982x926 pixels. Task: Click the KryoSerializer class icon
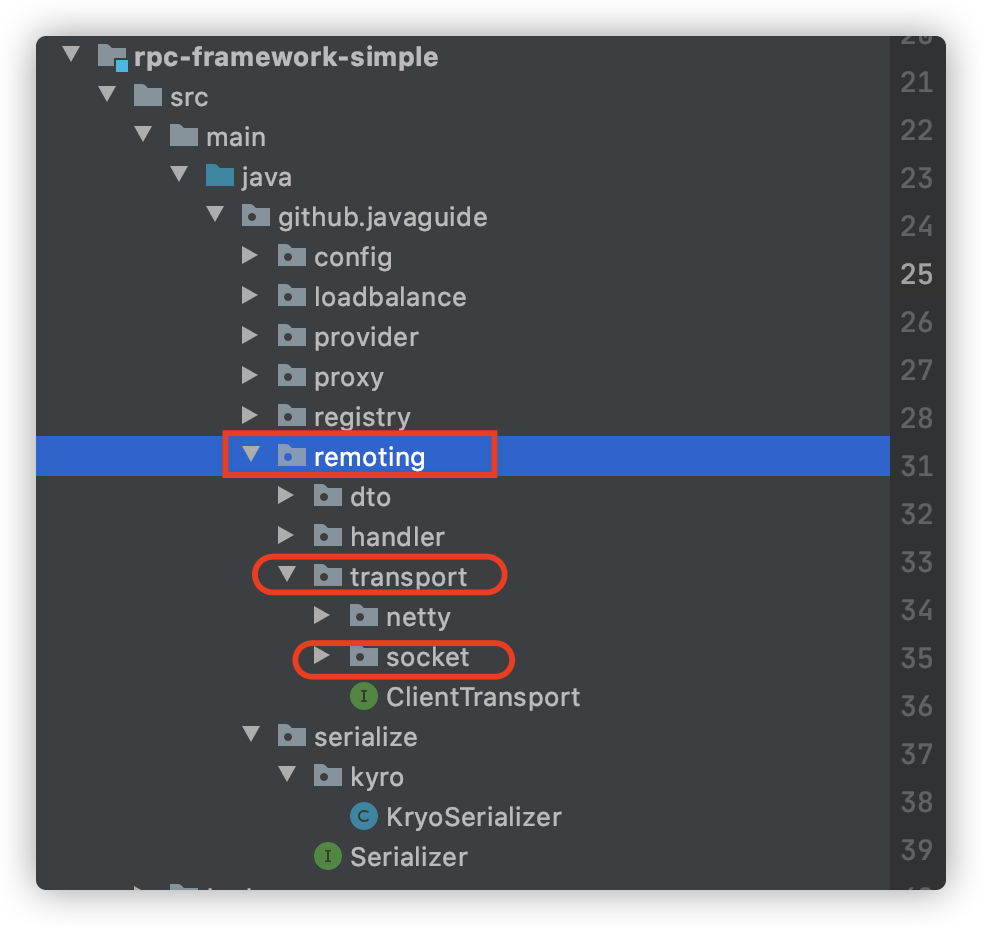[363, 817]
